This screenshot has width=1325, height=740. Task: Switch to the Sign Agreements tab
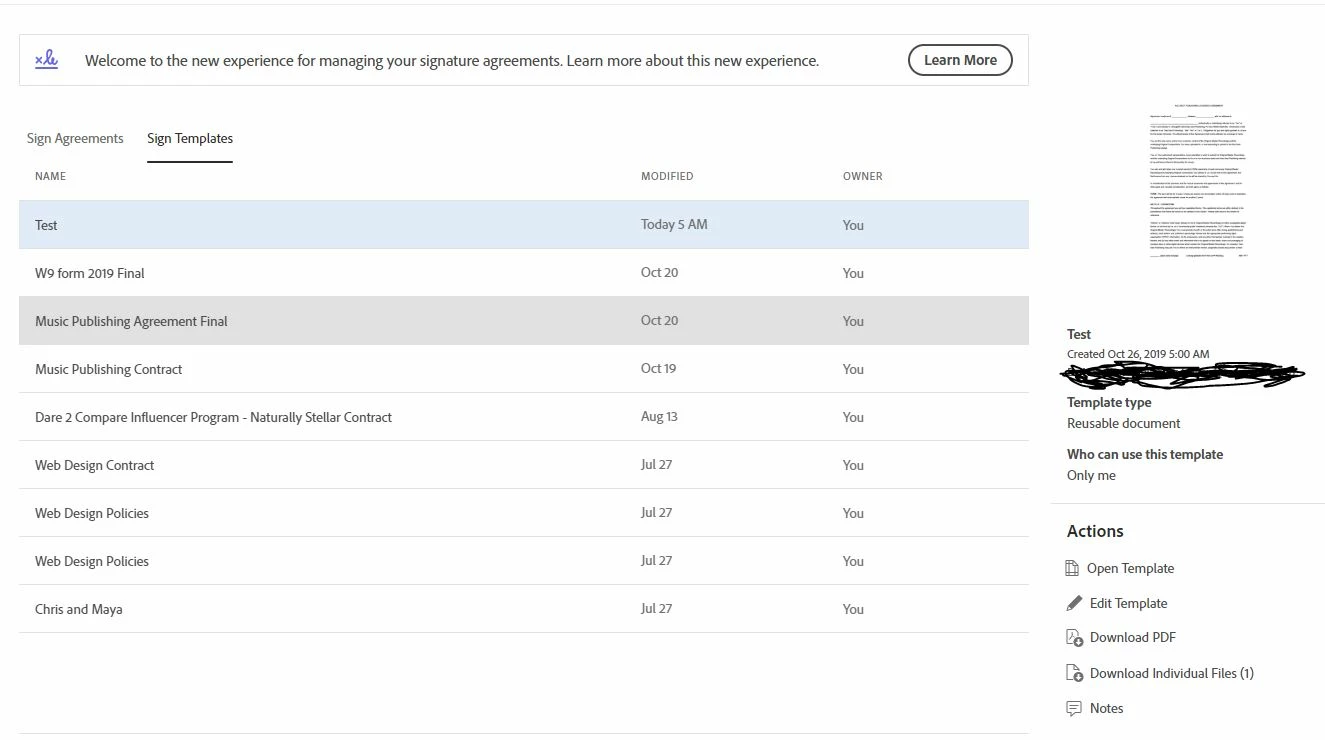[x=75, y=138]
